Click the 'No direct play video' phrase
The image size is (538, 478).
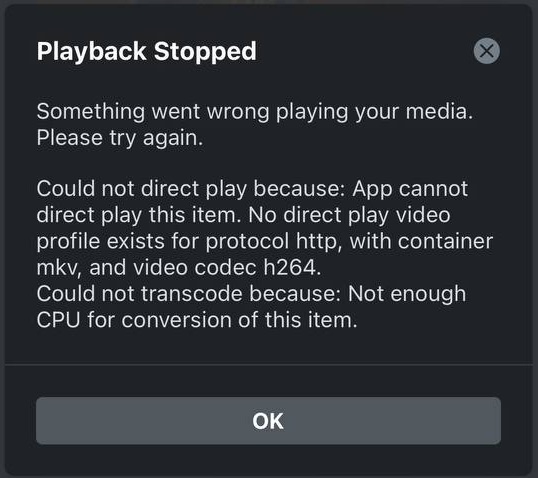tap(349, 215)
